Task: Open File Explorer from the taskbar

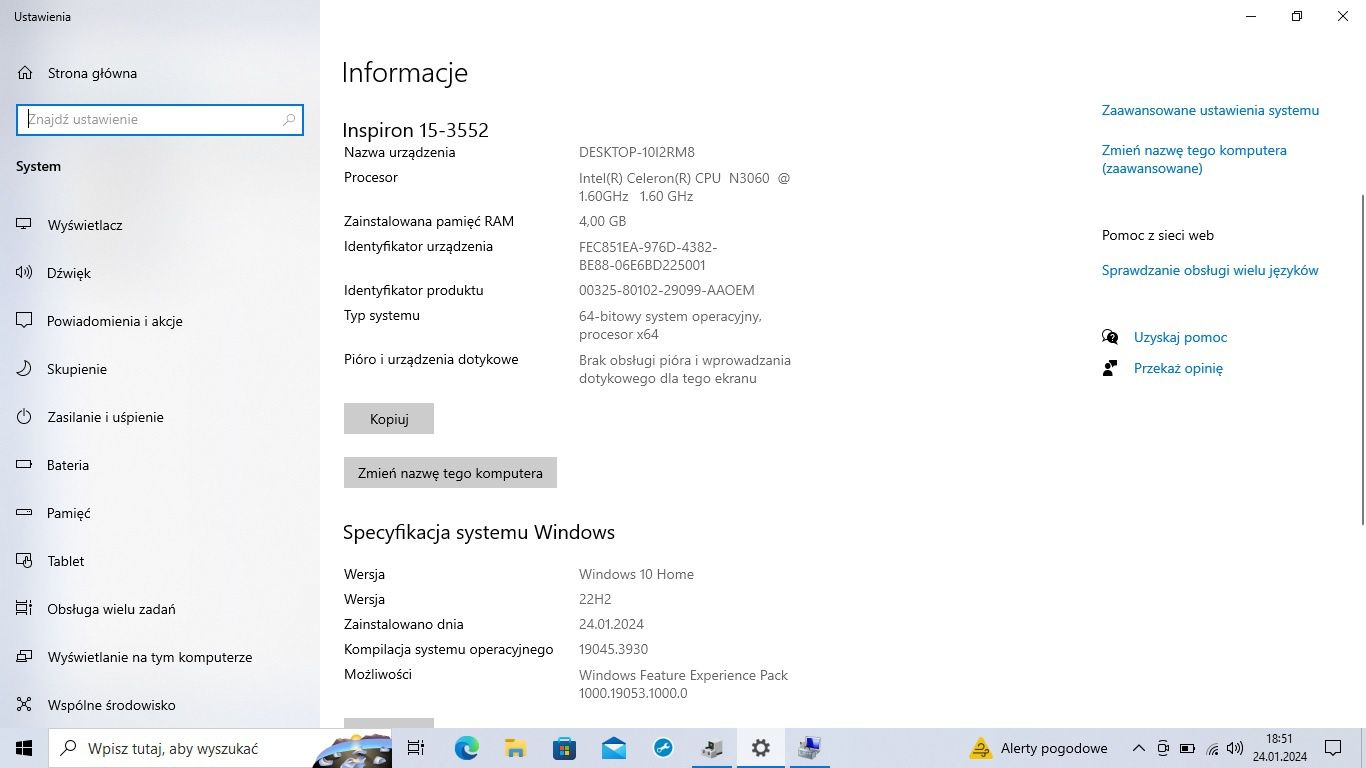Action: (515, 748)
